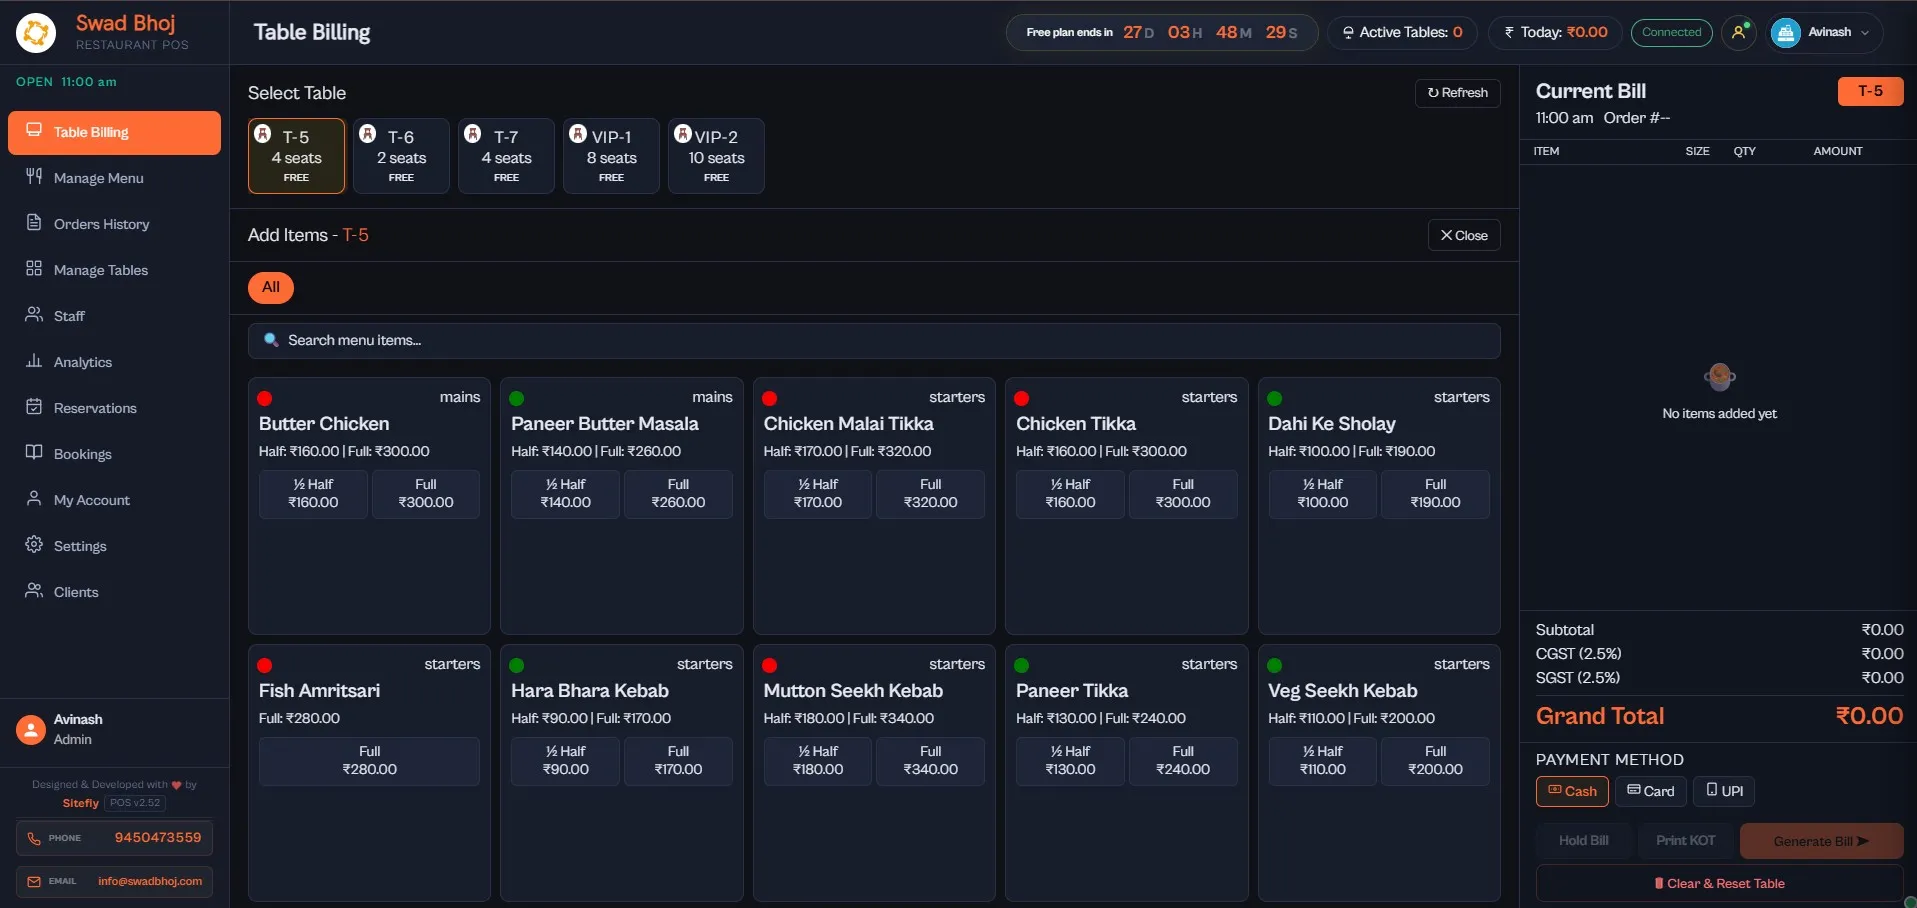Click the T-5 badge in Current Bill
The width and height of the screenshot is (1917, 908).
coord(1870,91)
